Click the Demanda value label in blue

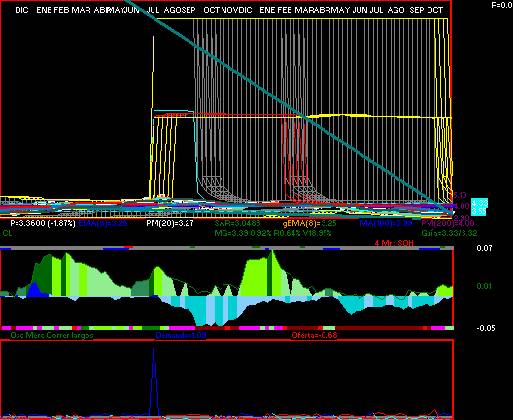click(x=181, y=335)
